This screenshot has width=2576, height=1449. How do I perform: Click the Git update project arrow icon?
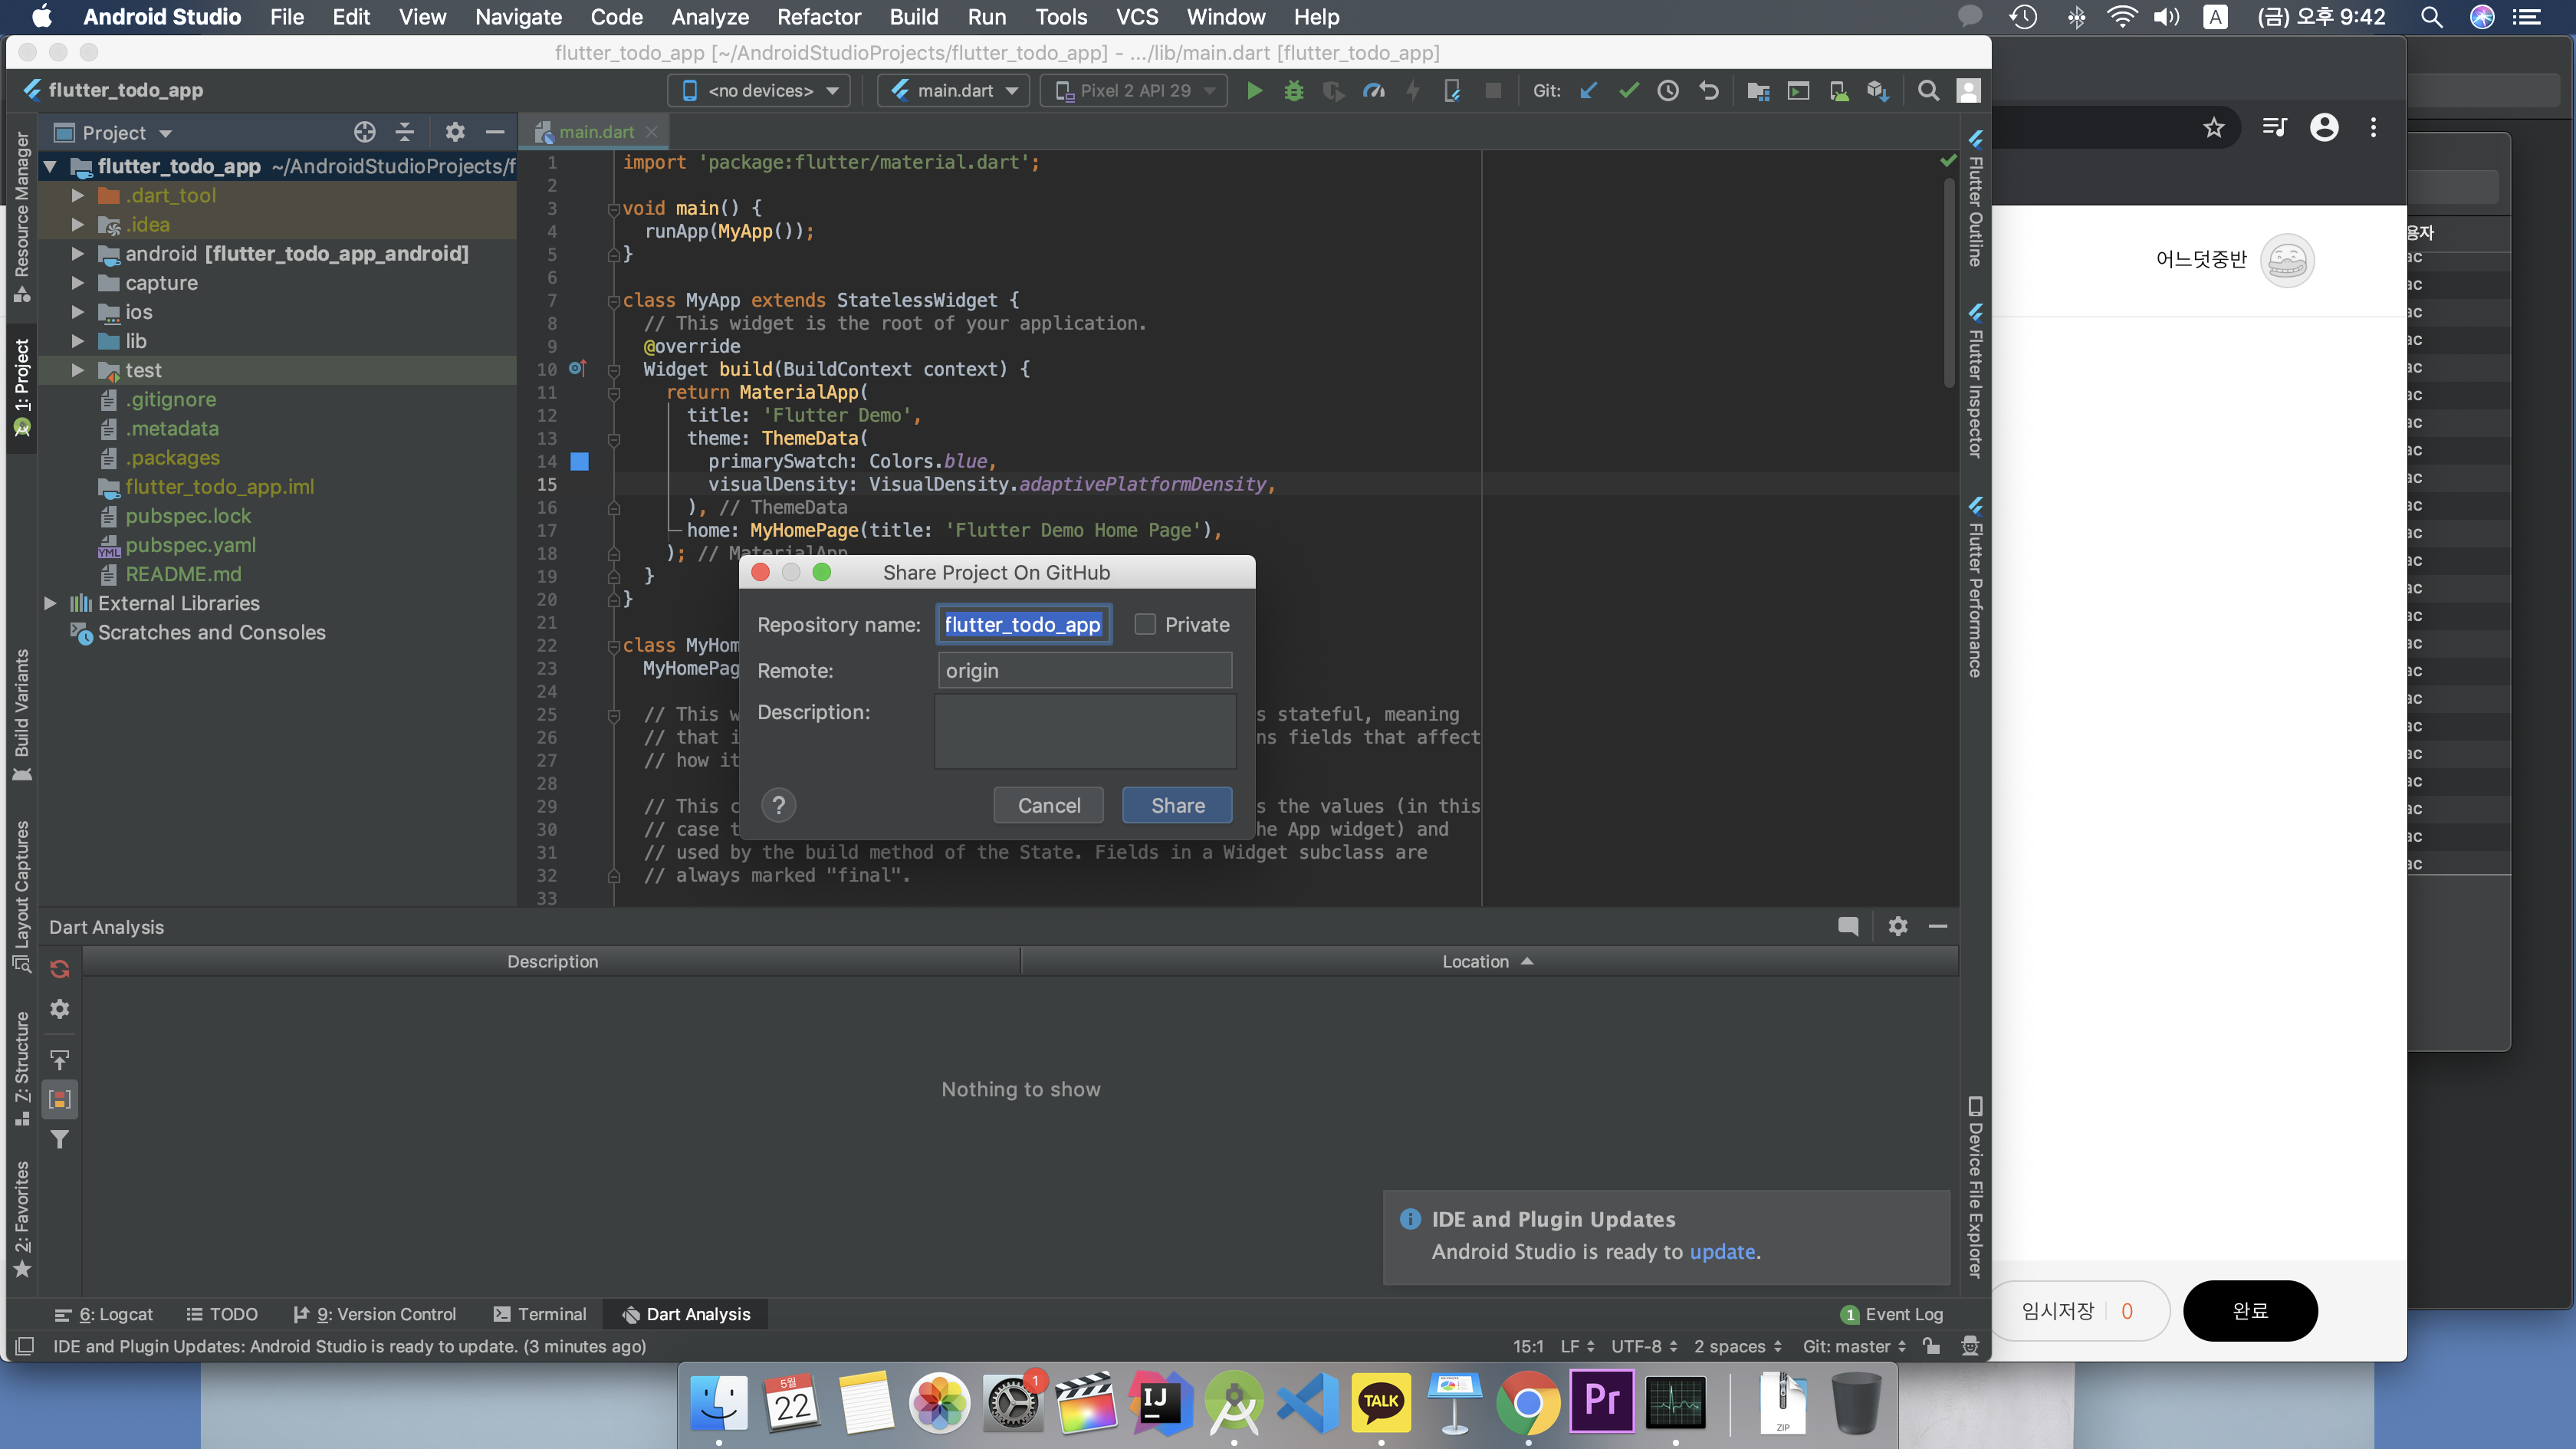point(1588,91)
